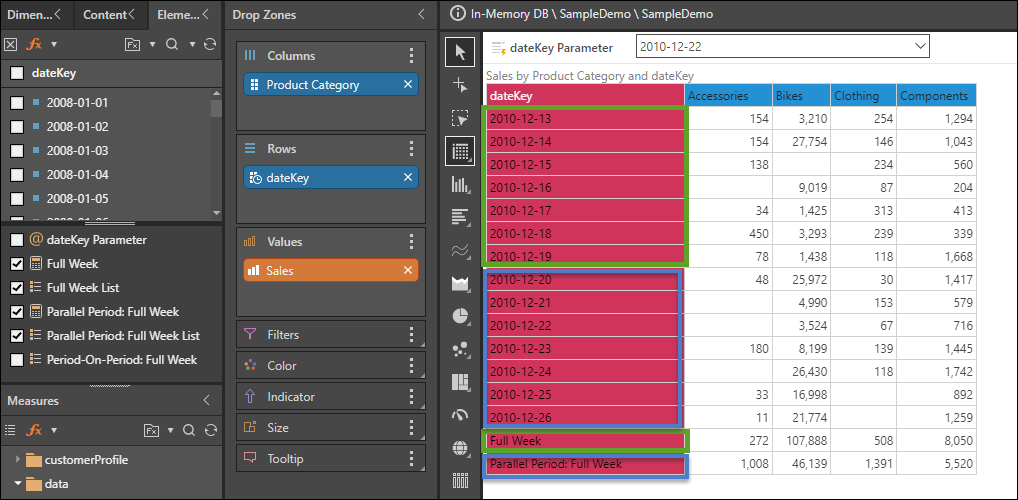Refresh the Measures panel list

[x=209, y=430]
